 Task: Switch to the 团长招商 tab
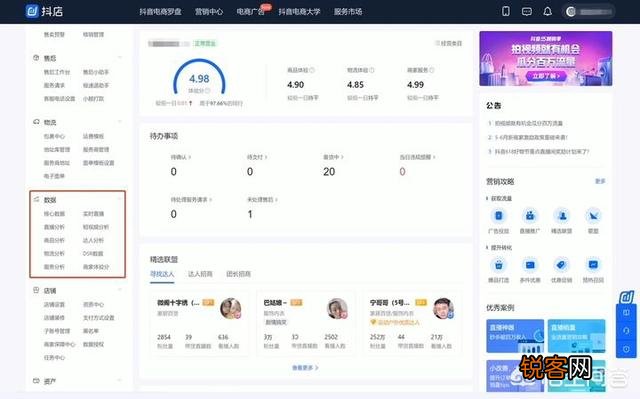click(238, 274)
